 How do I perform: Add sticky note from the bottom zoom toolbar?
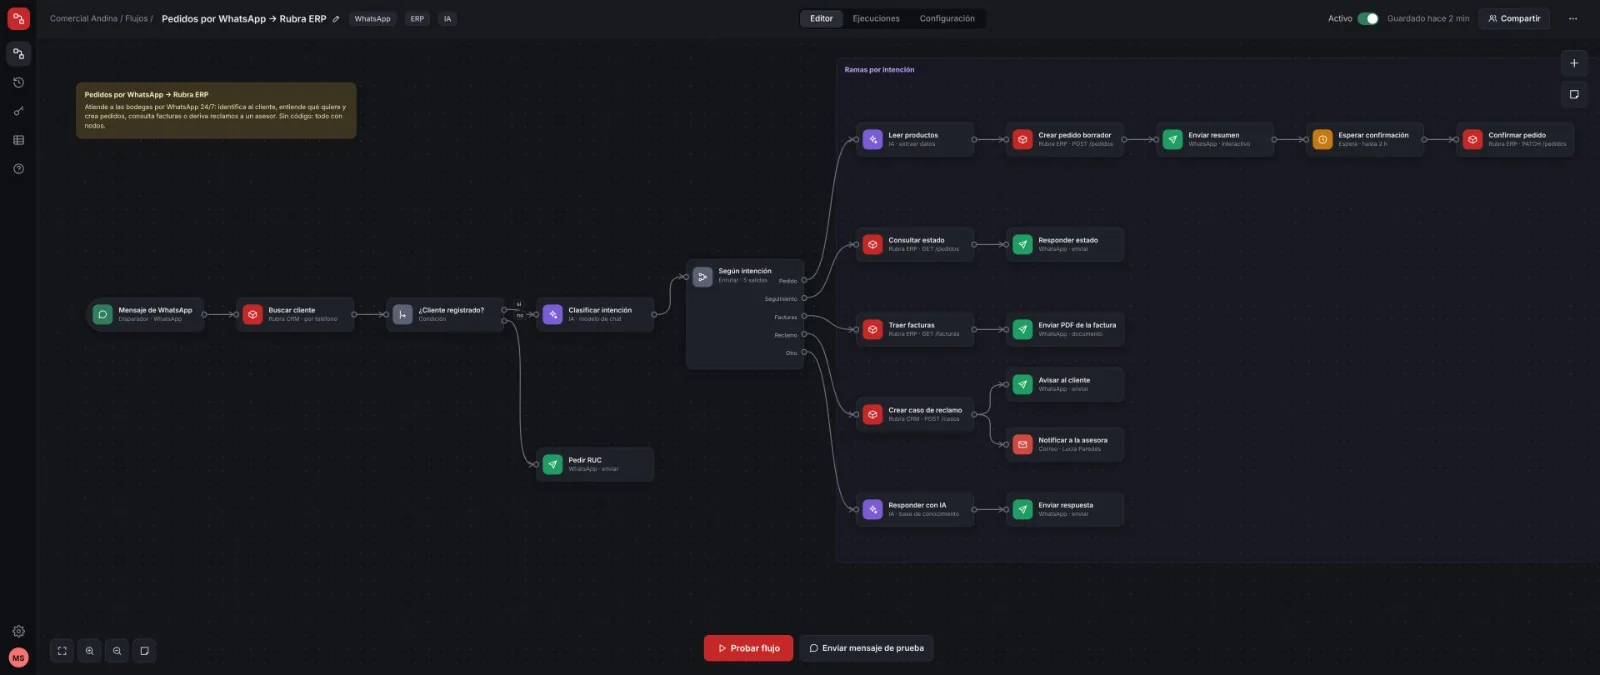tap(145, 651)
